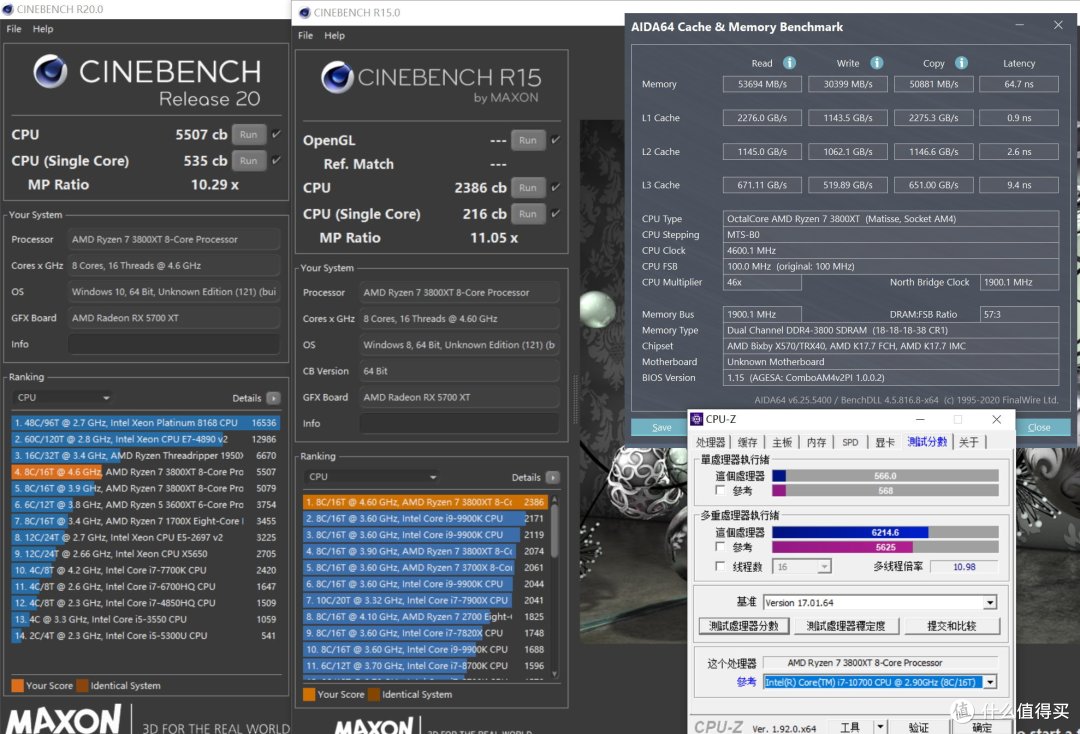
Task: Click the R15 Info input field
Action: (459, 423)
